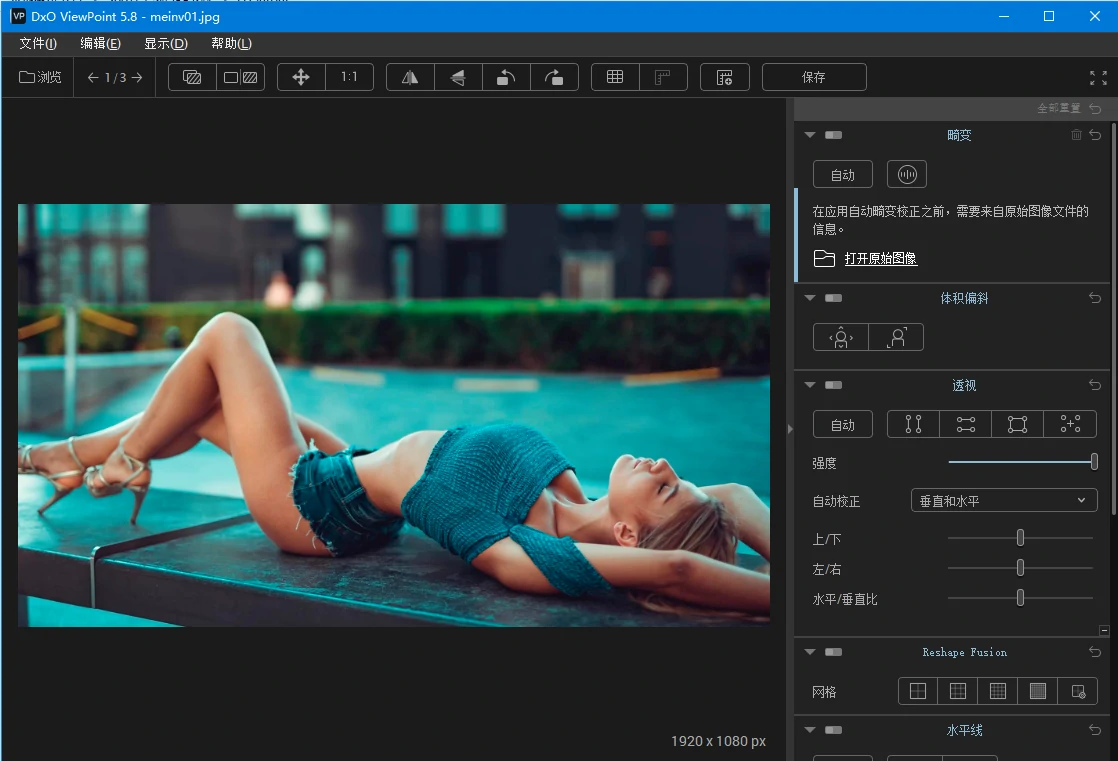Choose the rectangle perspective tool icon

[1017, 425]
